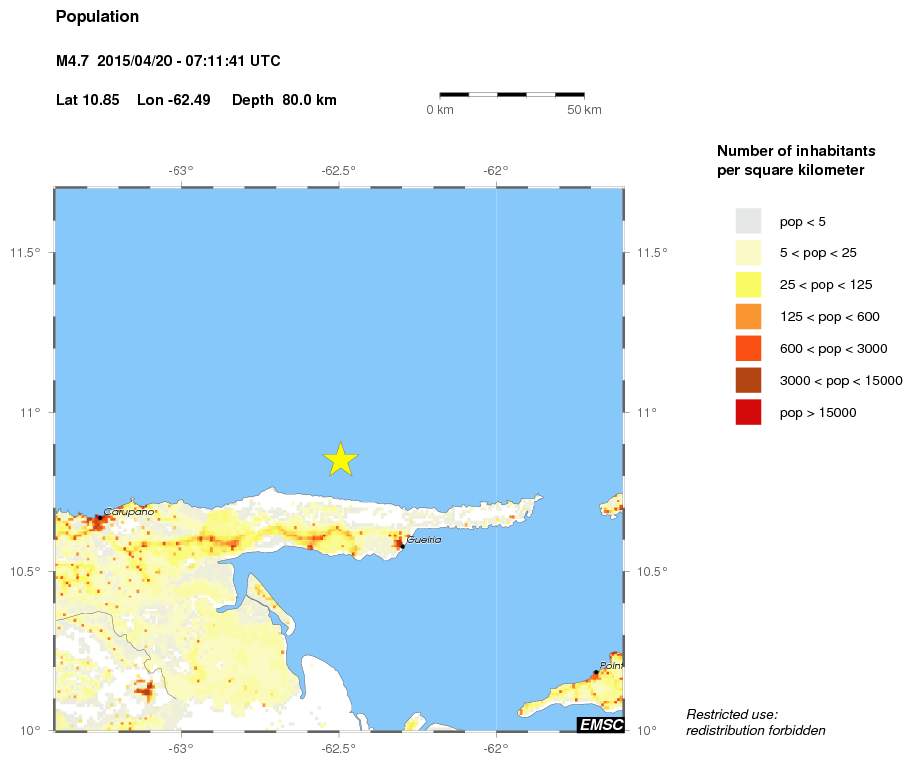Image resolution: width=913 pixels, height=763 pixels.
Task: Click the Carupano city marker
Action: tap(99, 517)
